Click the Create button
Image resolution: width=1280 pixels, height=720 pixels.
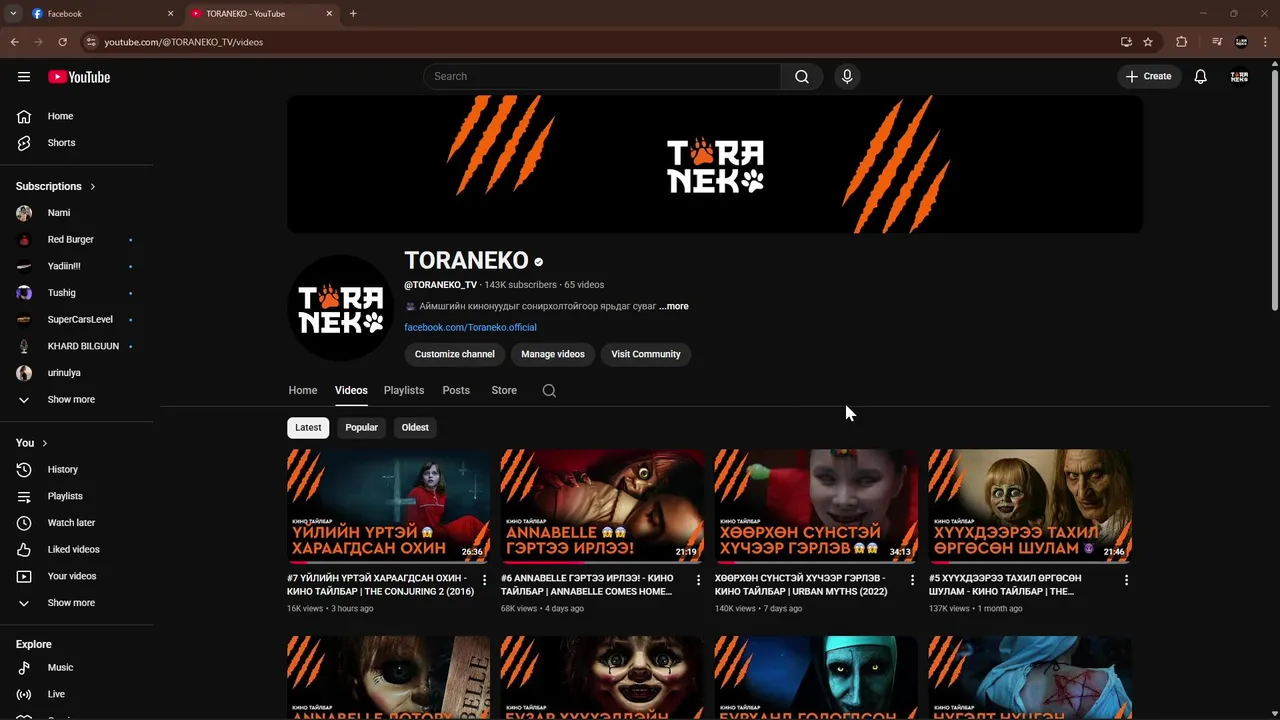pos(1148,77)
